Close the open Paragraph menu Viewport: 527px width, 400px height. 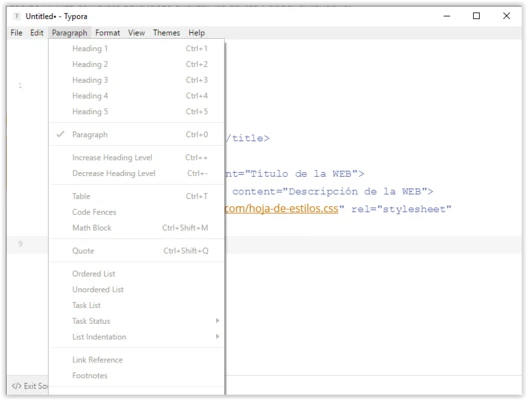click(70, 33)
